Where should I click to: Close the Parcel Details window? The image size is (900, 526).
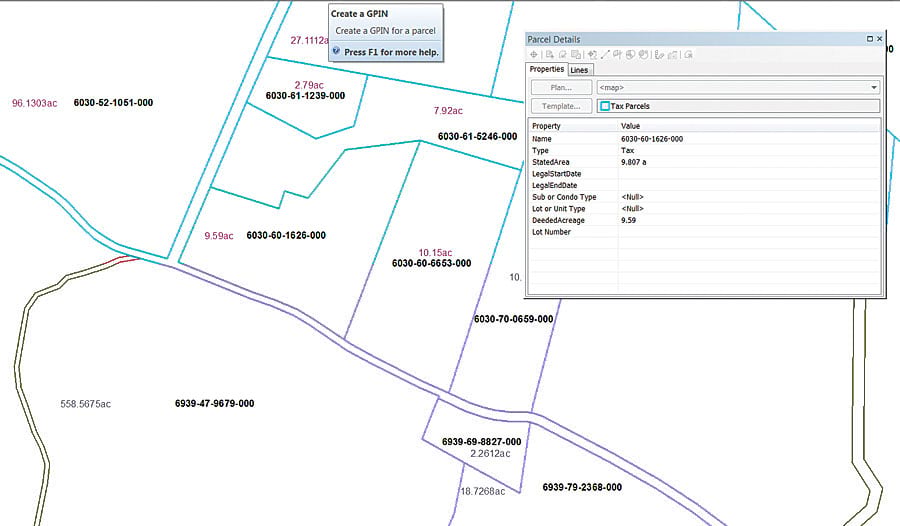click(879, 39)
